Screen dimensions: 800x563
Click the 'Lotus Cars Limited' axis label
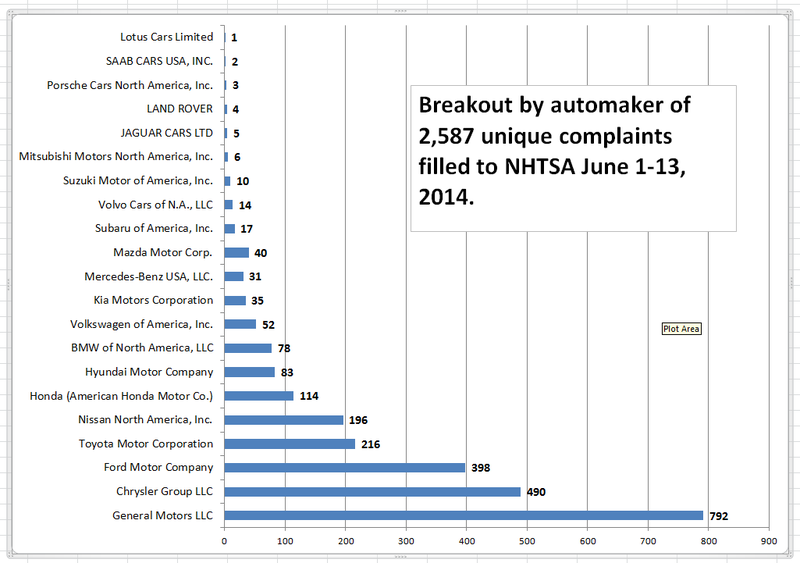click(x=167, y=37)
